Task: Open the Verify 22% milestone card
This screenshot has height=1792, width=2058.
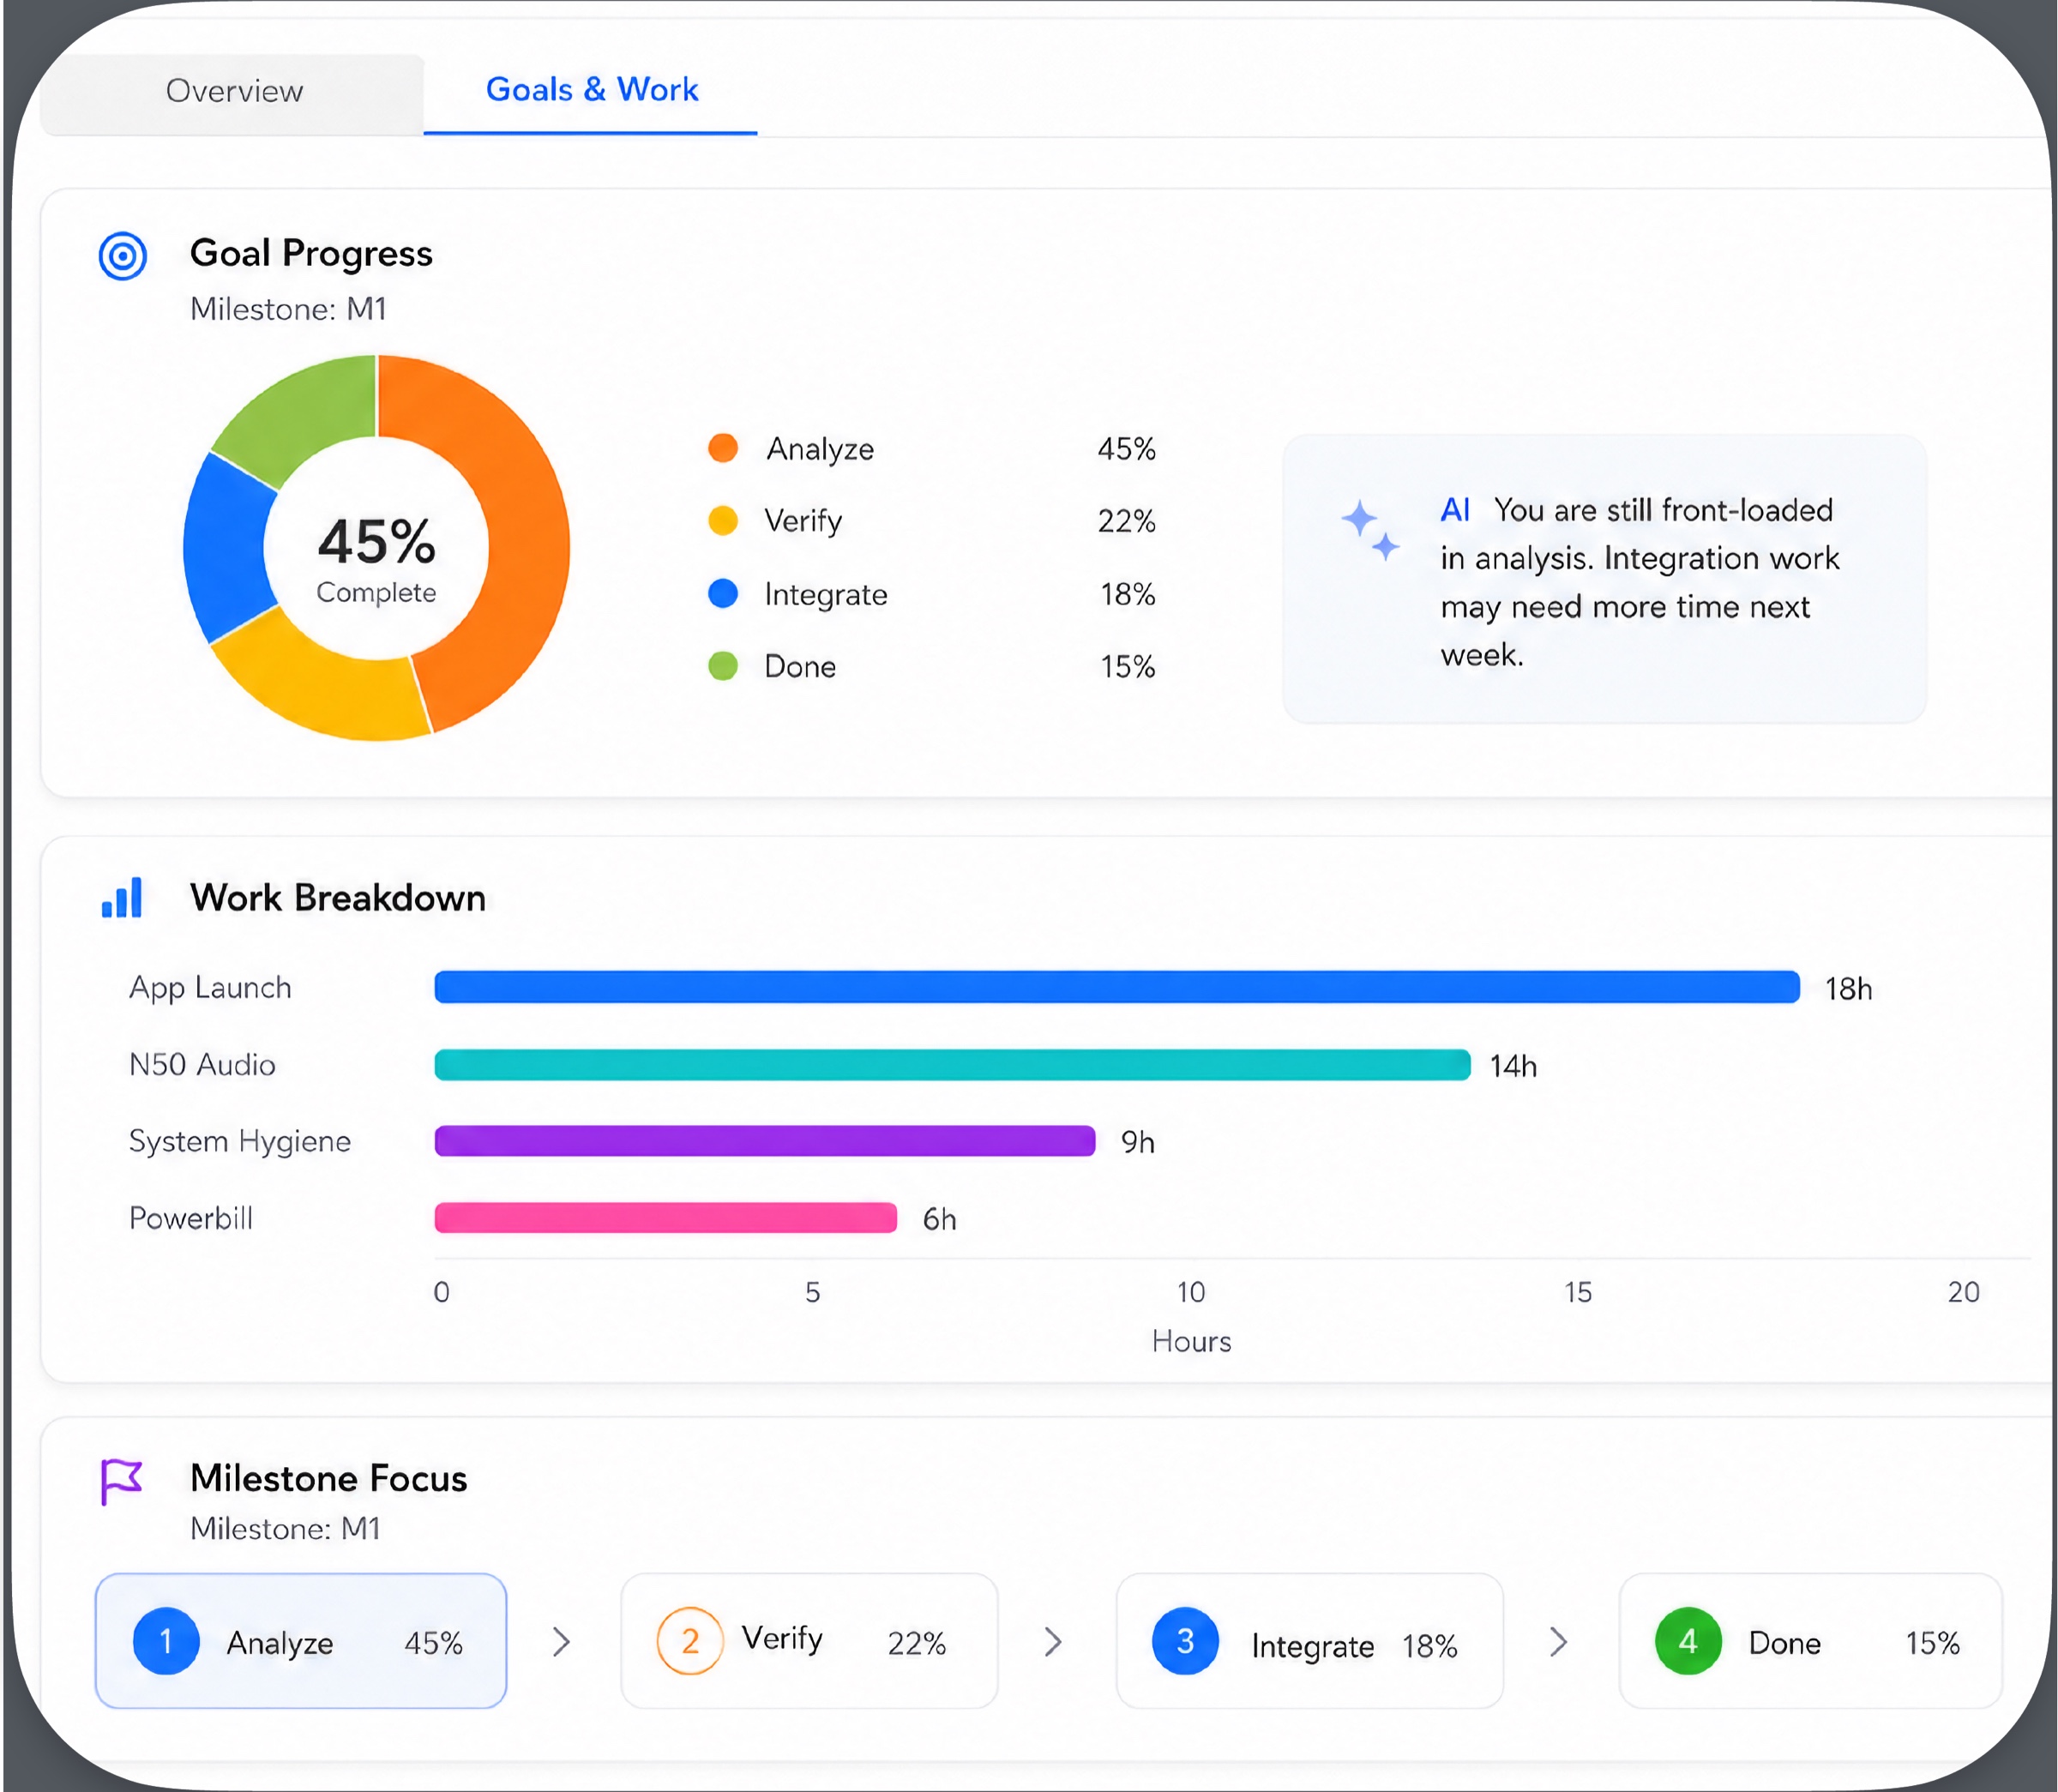Action: coord(809,1641)
